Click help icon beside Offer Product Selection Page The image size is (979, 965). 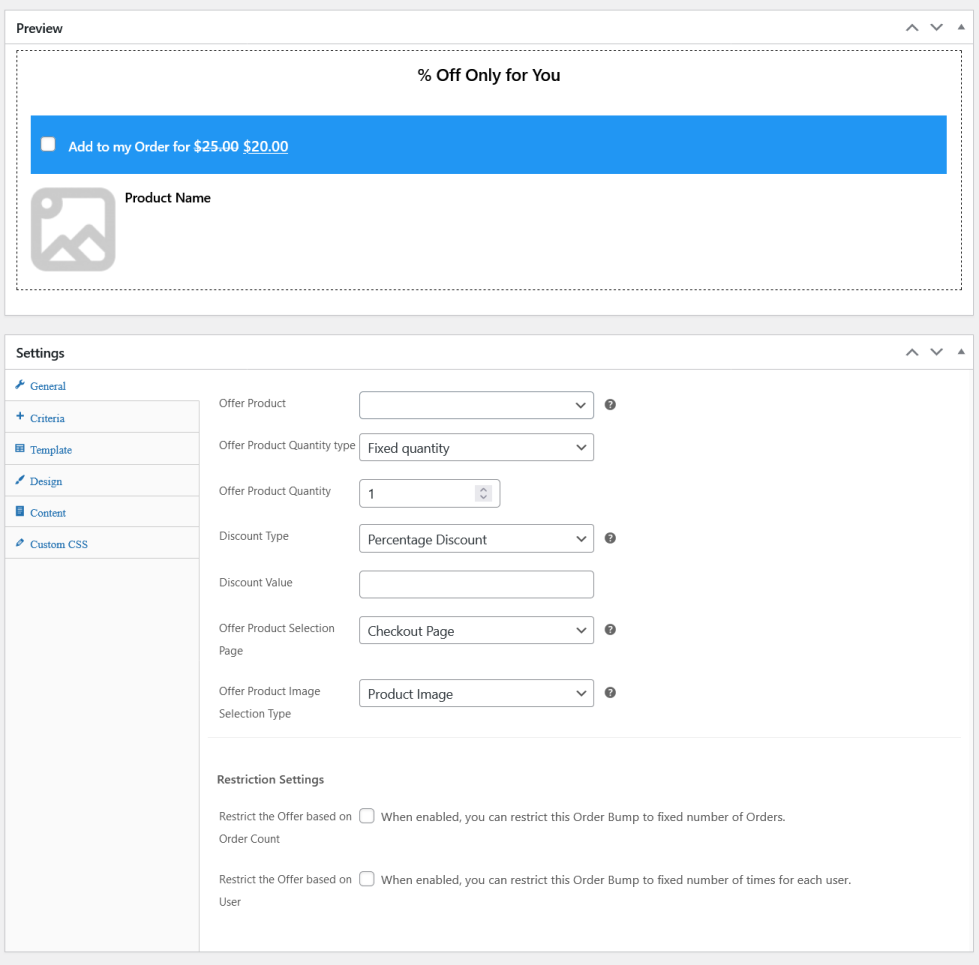(x=610, y=630)
